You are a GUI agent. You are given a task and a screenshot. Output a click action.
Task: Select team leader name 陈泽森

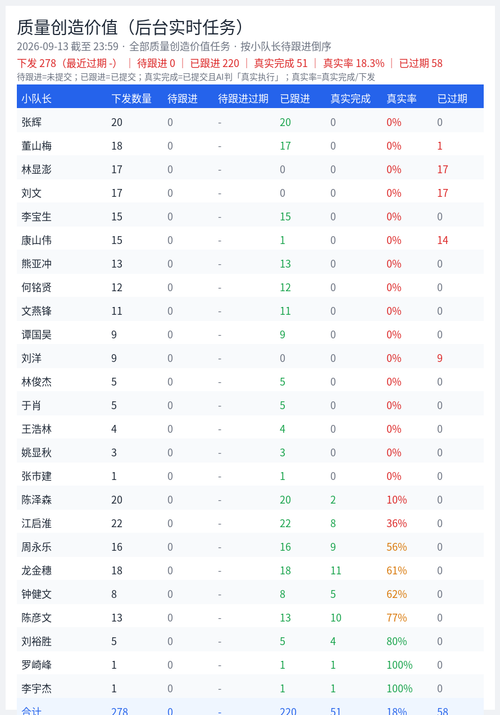[x=36, y=500]
